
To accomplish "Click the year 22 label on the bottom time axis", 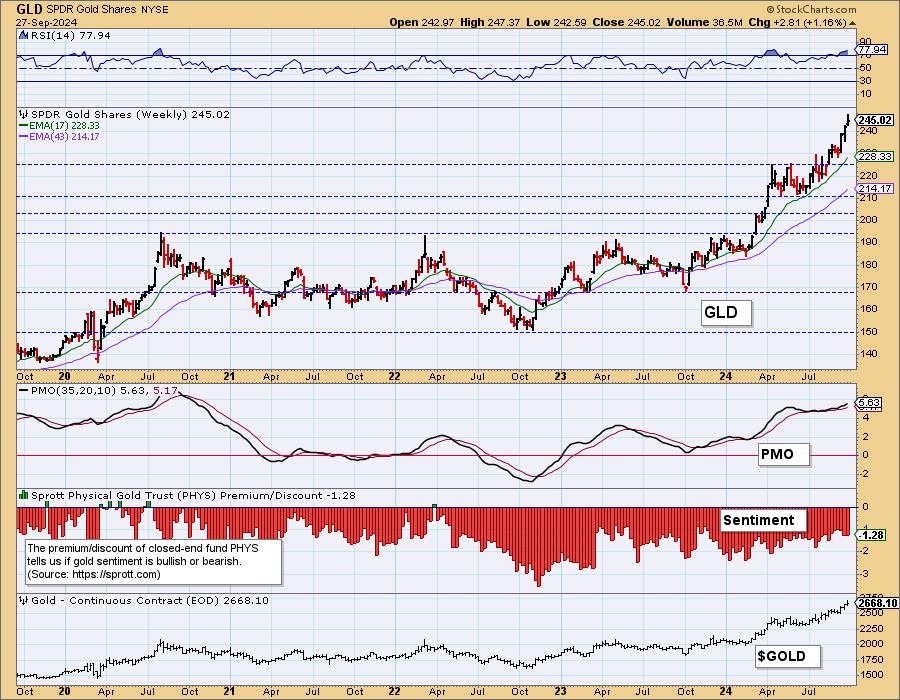I will (x=394, y=691).
